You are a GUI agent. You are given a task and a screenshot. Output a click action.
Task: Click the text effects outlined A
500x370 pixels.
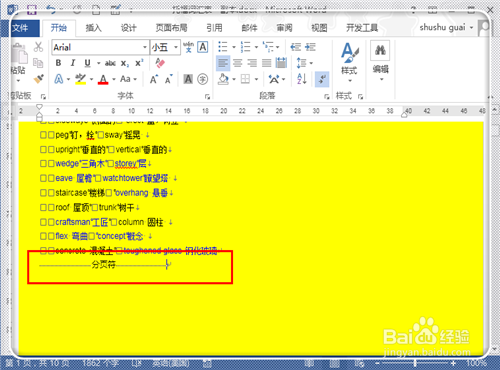tap(59, 79)
